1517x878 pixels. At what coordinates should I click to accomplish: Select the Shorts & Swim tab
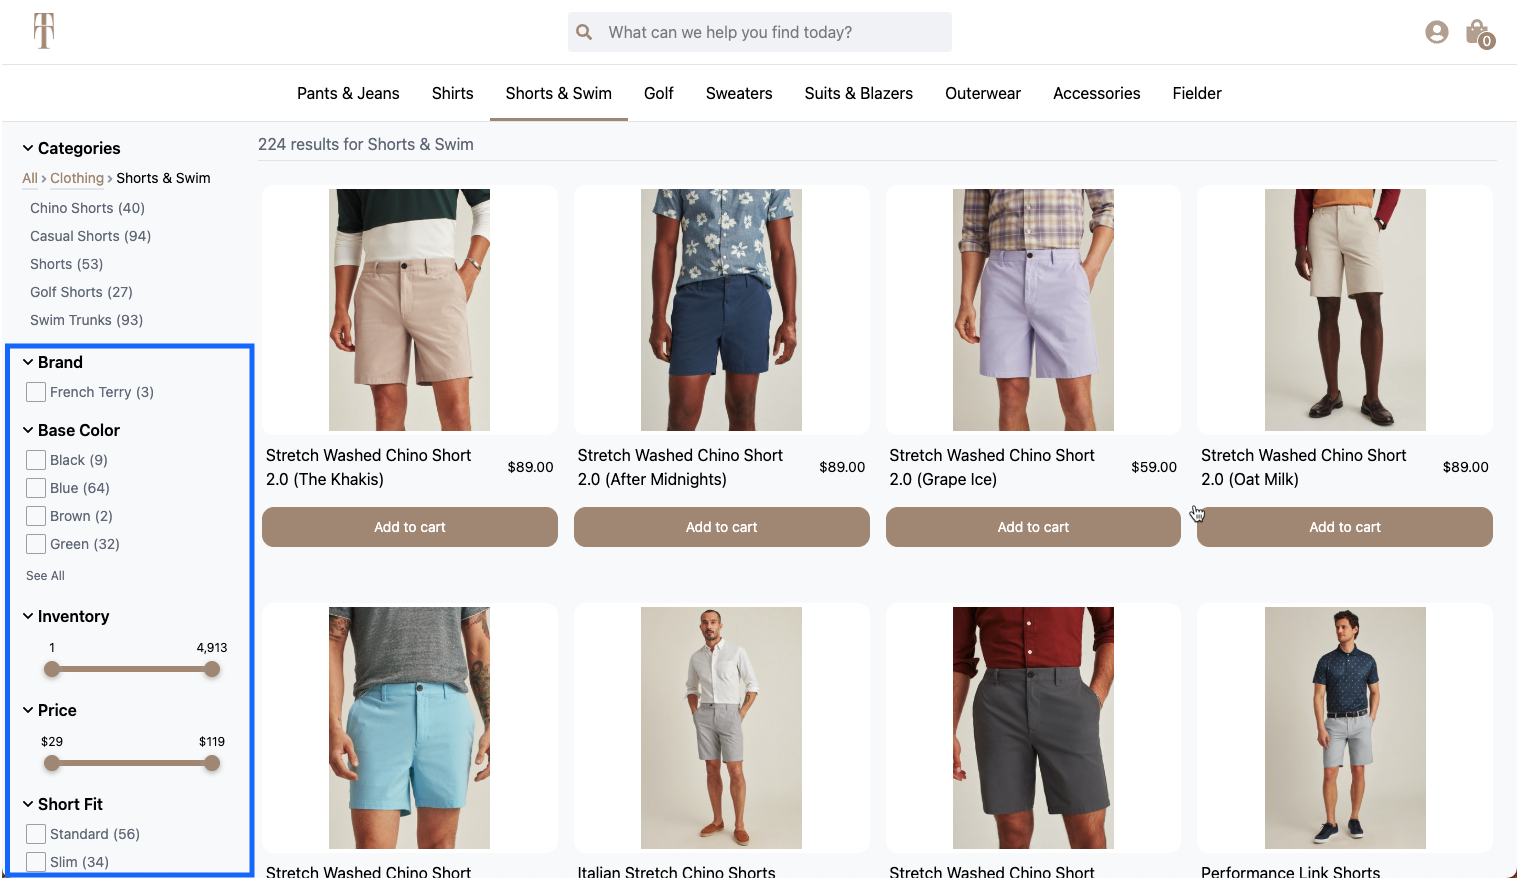point(559,93)
